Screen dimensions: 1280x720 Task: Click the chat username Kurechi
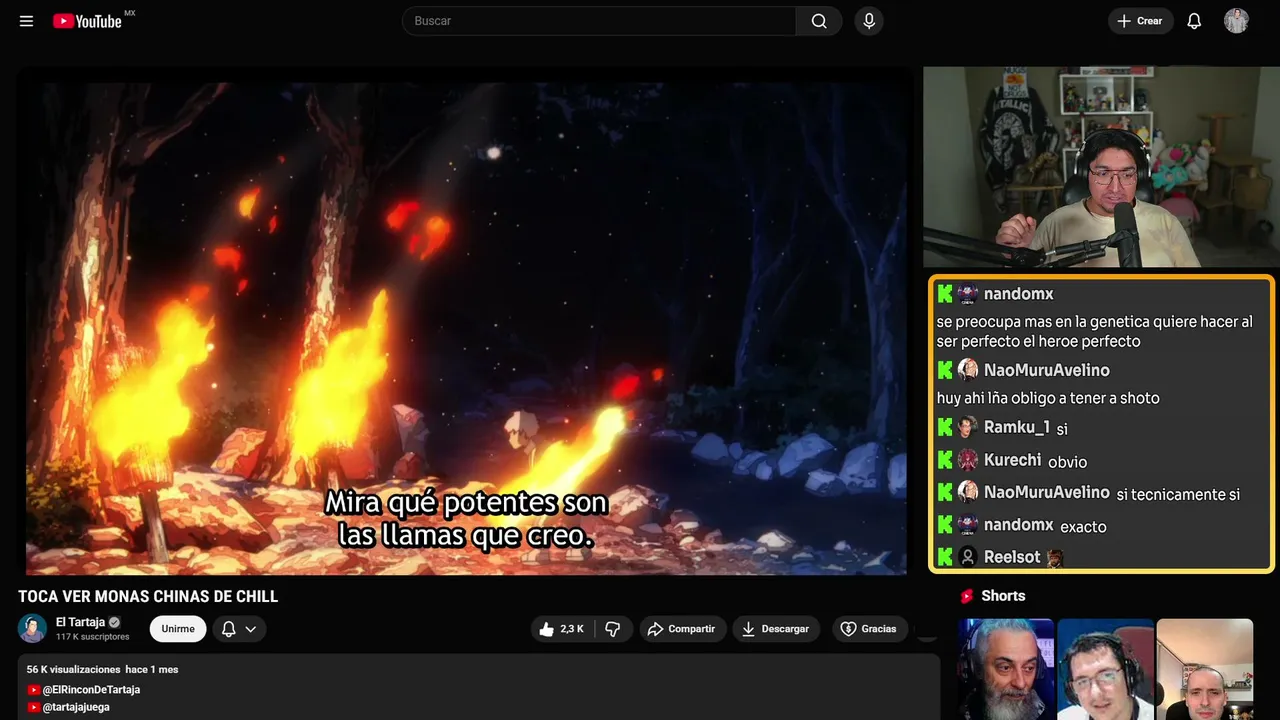(1013, 460)
